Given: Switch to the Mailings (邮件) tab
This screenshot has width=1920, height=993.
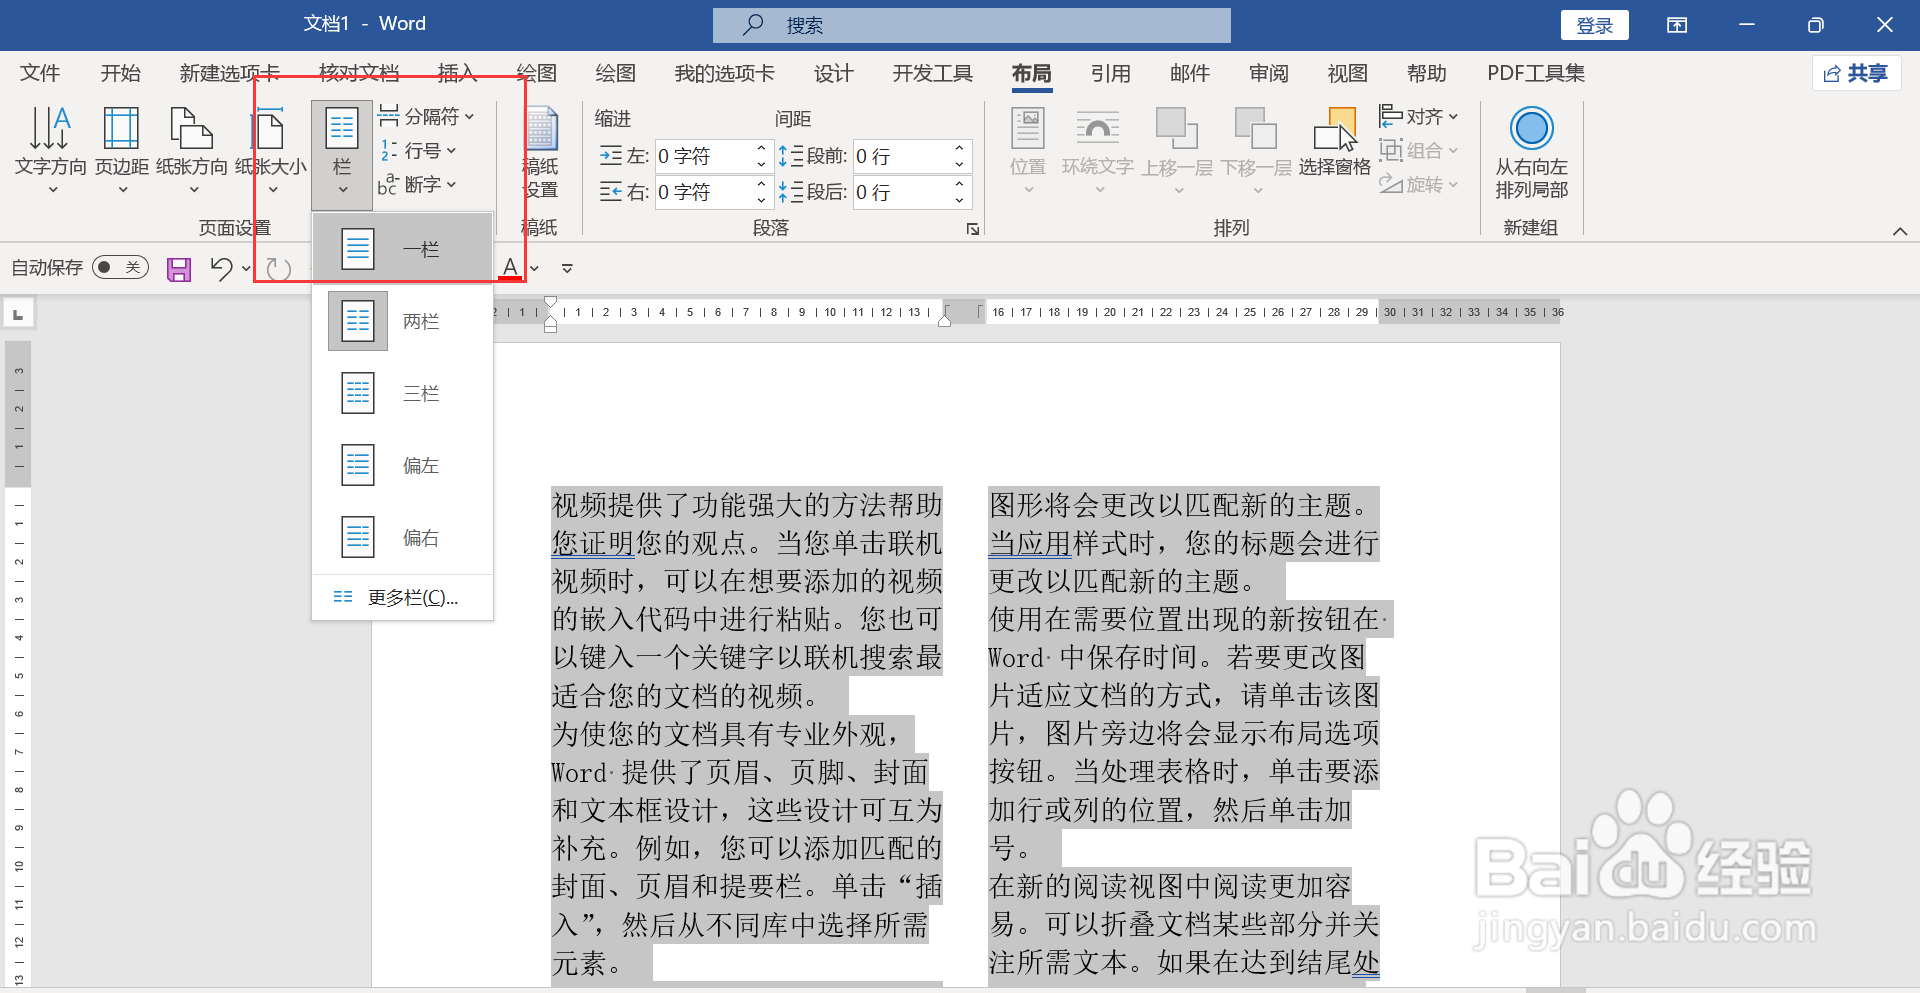Looking at the screenshot, I should click(x=1190, y=73).
